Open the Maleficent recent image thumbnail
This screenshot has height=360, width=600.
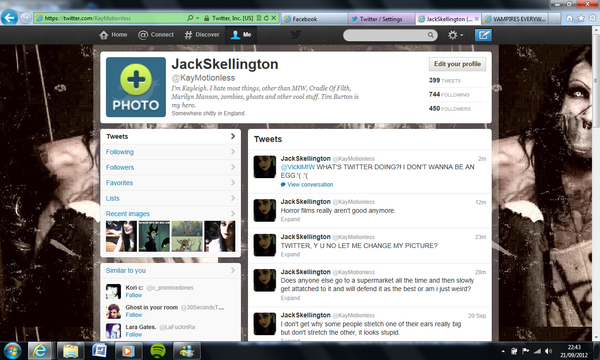(x=154, y=236)
